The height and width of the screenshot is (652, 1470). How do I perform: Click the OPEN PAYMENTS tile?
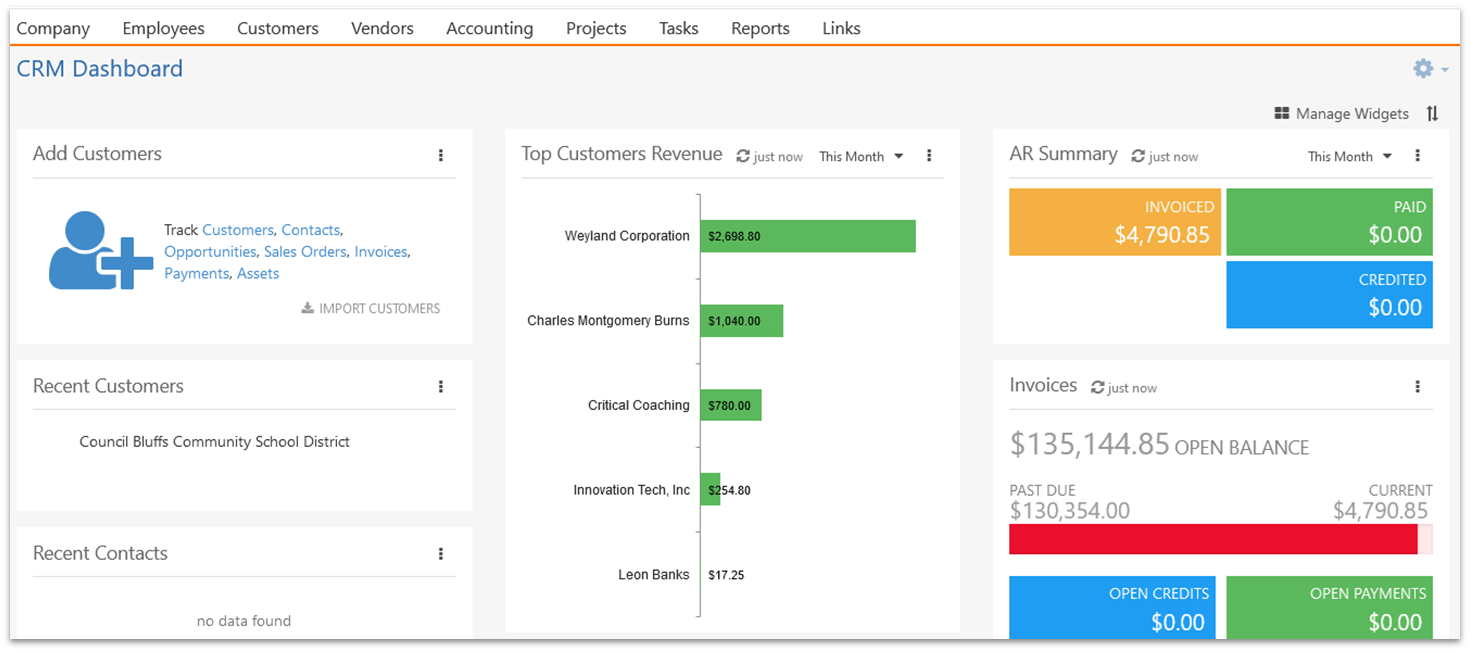pyautogui.click(x=1329, y=608)
